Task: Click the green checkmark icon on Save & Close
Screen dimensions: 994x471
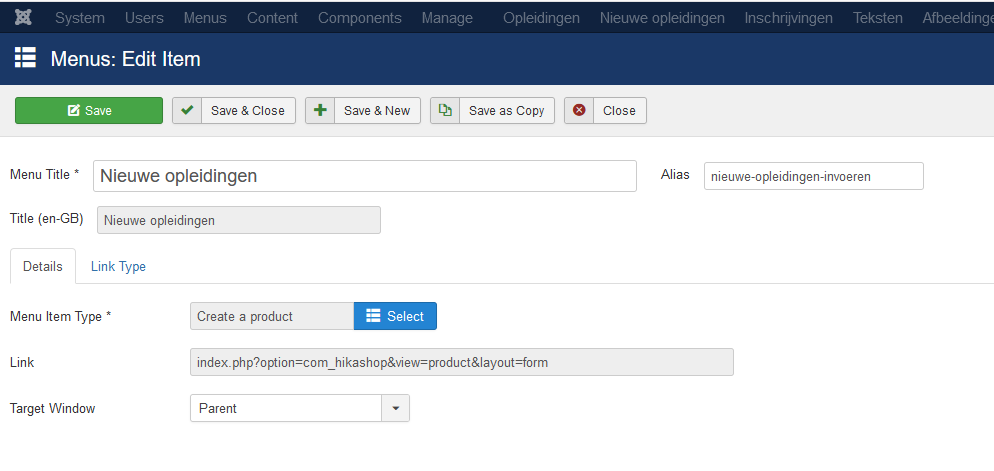Action: click(x=187, y=110)
